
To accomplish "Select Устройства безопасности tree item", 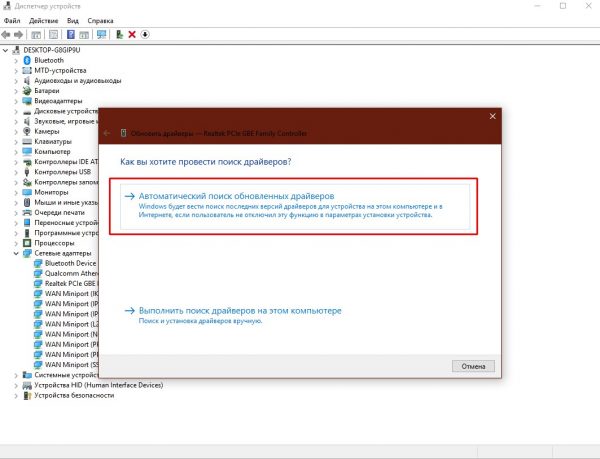I will click(74, 396).
